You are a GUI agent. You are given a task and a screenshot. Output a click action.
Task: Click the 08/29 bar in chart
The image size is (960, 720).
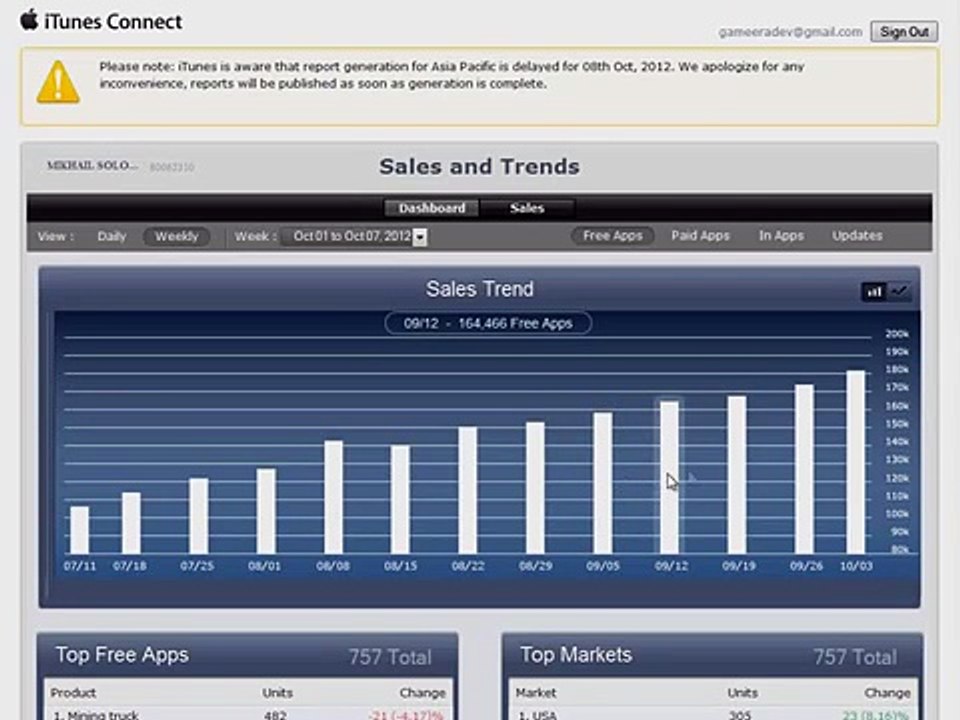pyautogui.click(x=535, y=488)
